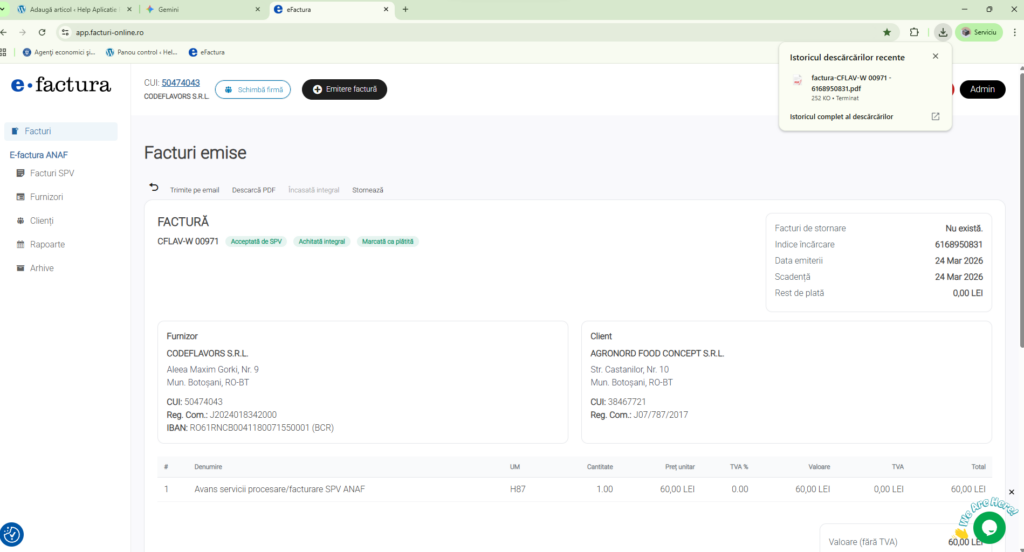
Task: Click Descarcă PDF above the invoice
Action: coord(253,190)
